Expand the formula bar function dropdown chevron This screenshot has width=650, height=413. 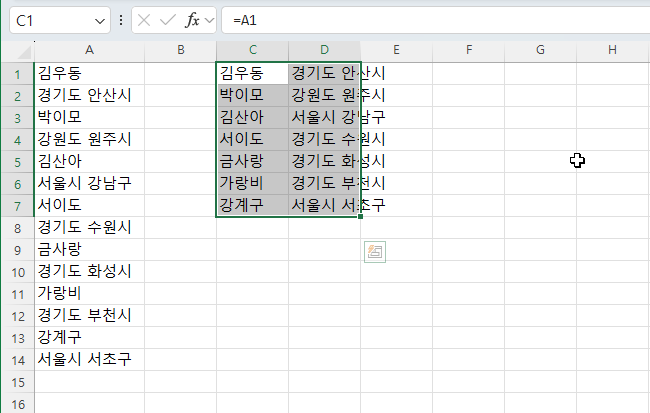tap(209, 20)
